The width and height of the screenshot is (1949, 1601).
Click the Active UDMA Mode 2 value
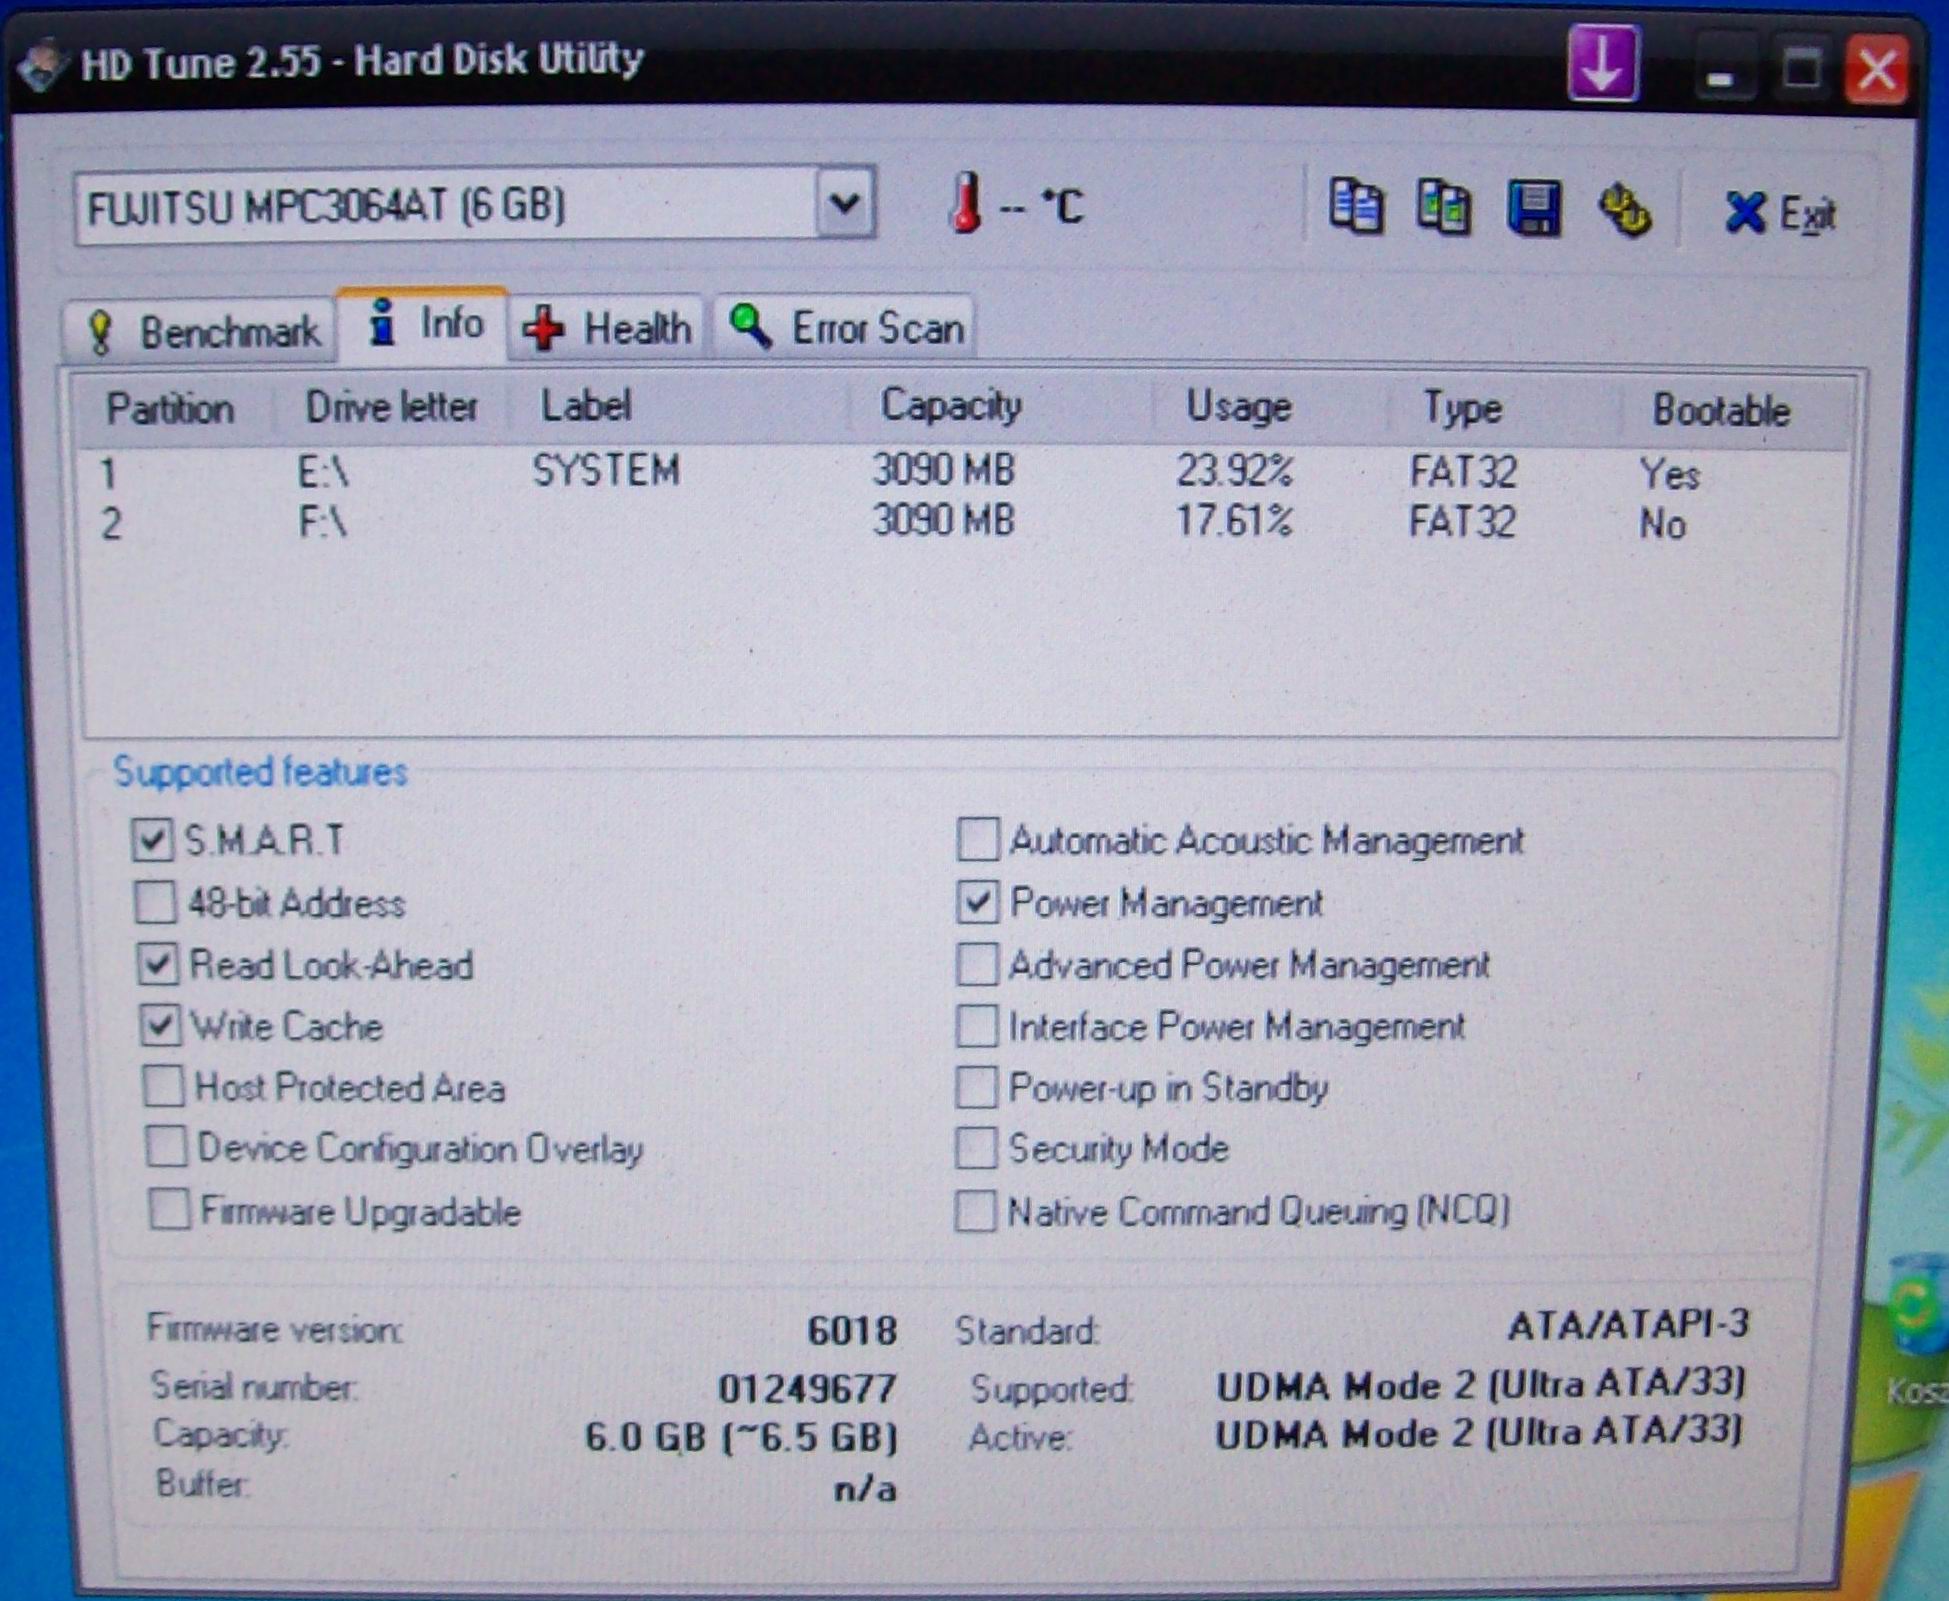point(1480,1432)
